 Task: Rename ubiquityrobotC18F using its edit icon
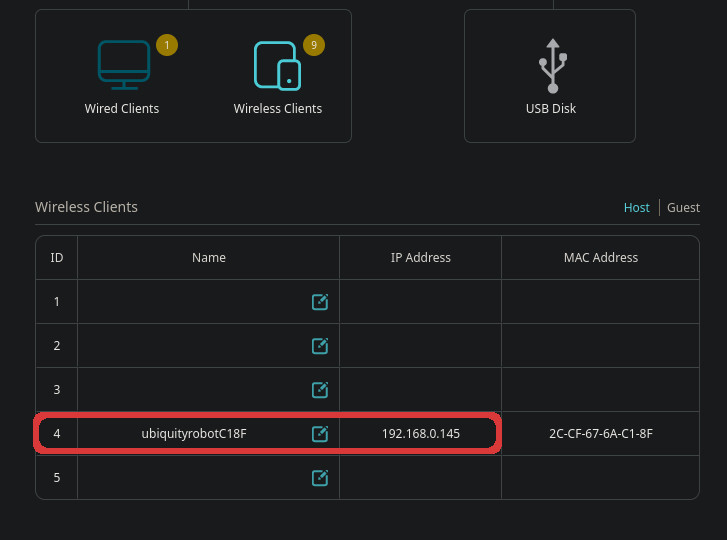click(320, 434)
